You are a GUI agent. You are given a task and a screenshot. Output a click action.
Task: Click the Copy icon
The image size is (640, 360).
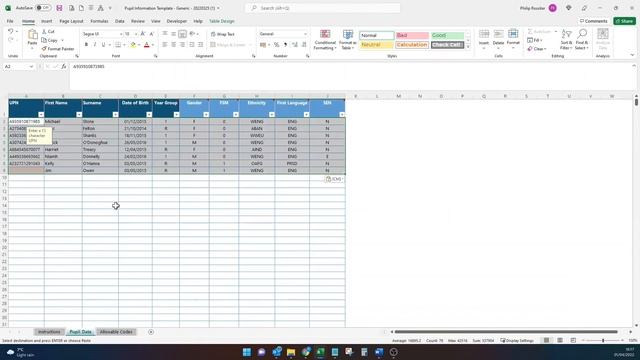pos(44,40)
